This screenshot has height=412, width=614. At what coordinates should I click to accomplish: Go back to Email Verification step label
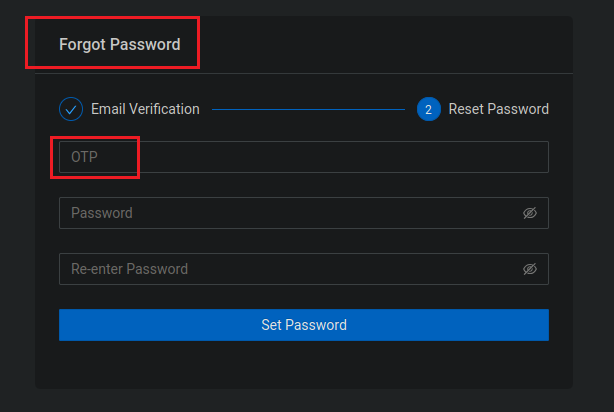pos(145,109)
